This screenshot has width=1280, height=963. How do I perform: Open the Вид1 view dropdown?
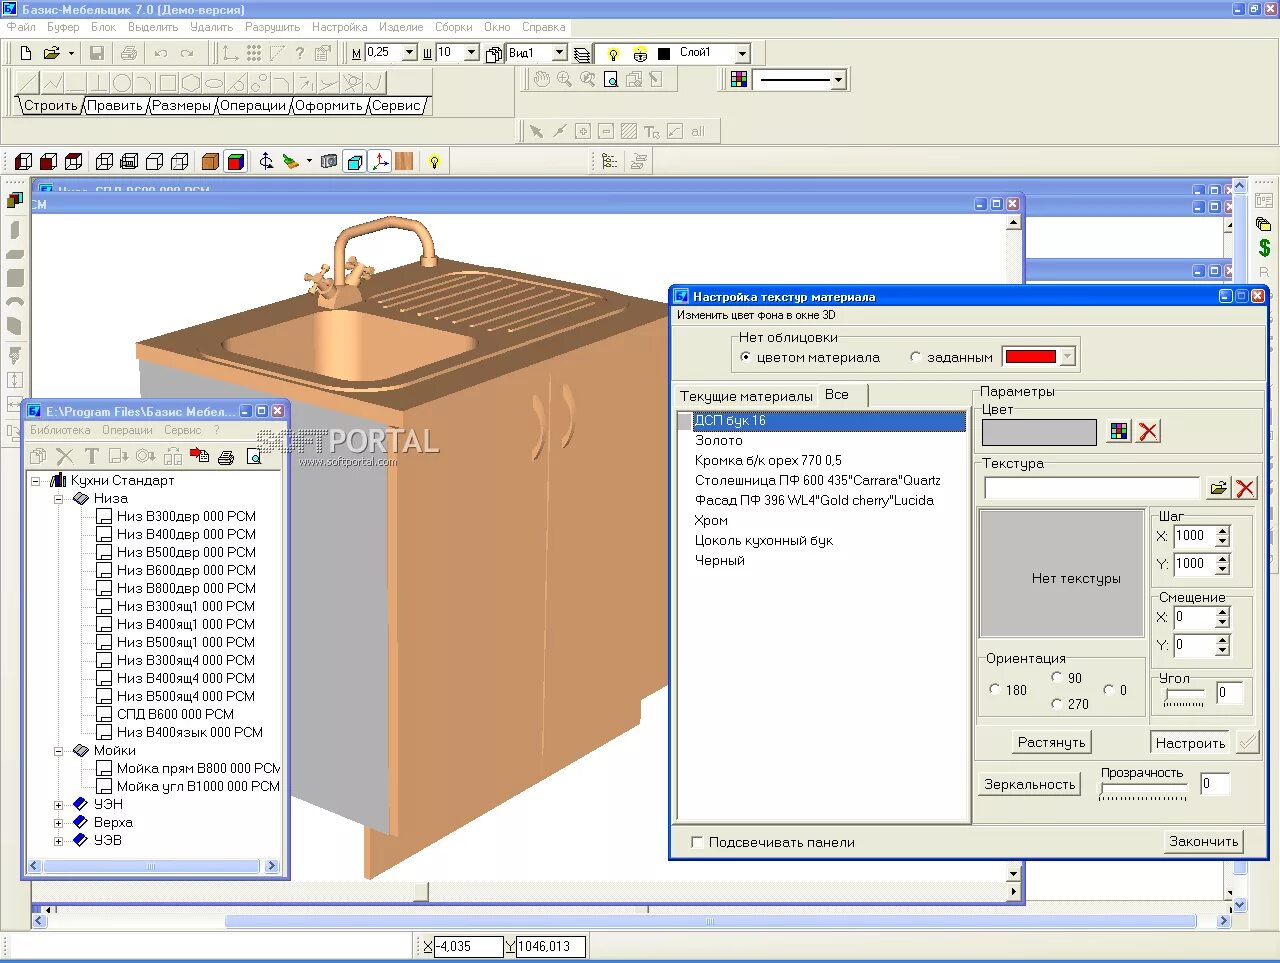(559, 53)
